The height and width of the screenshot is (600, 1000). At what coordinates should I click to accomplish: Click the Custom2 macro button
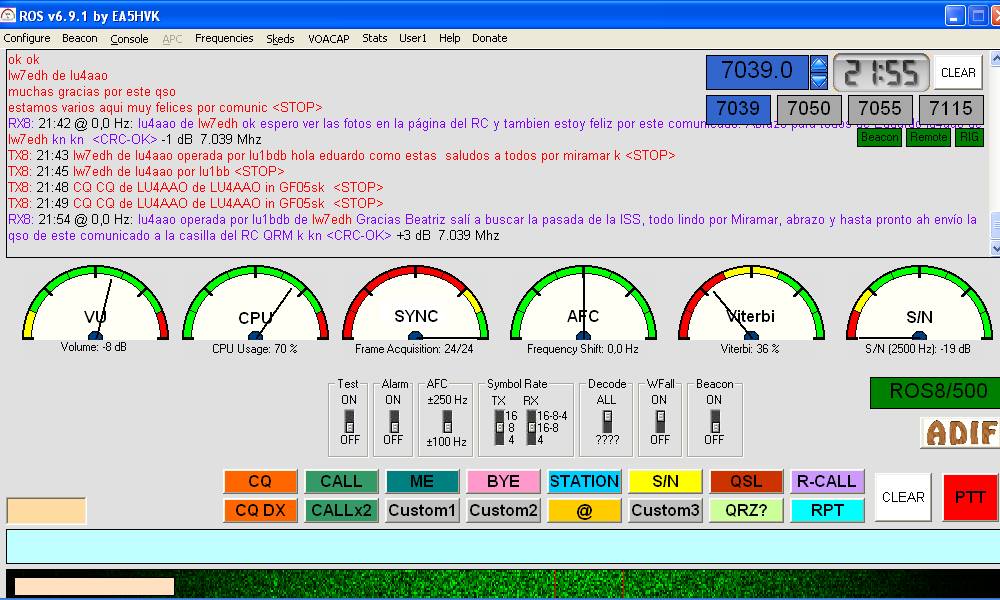click(x=503, y=511)
